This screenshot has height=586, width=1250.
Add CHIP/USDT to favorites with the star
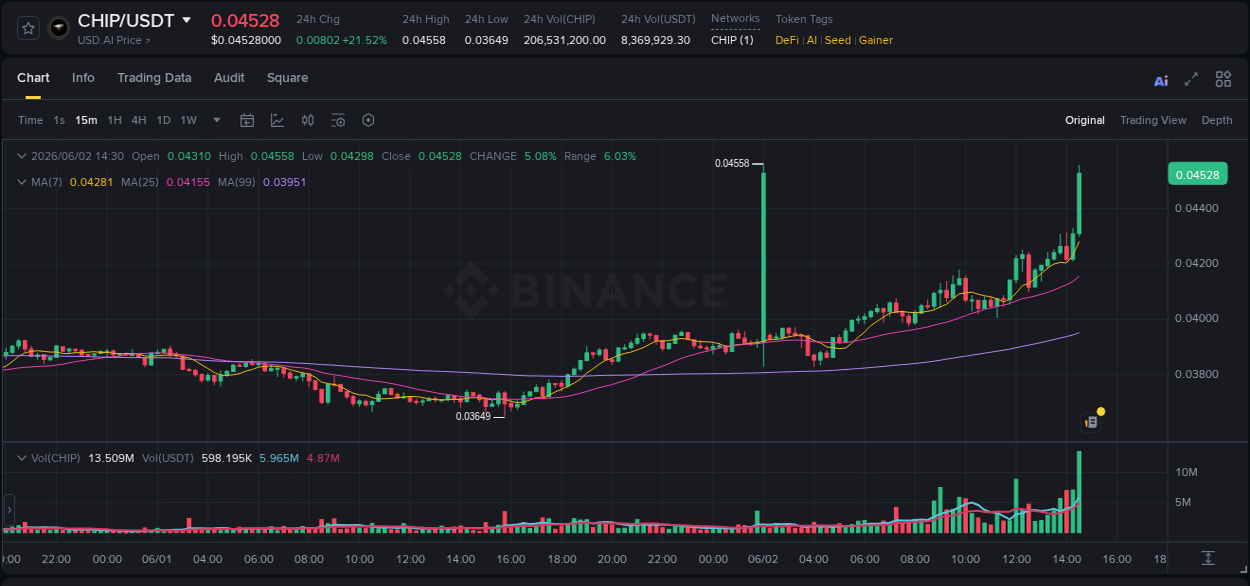point(29,28)
